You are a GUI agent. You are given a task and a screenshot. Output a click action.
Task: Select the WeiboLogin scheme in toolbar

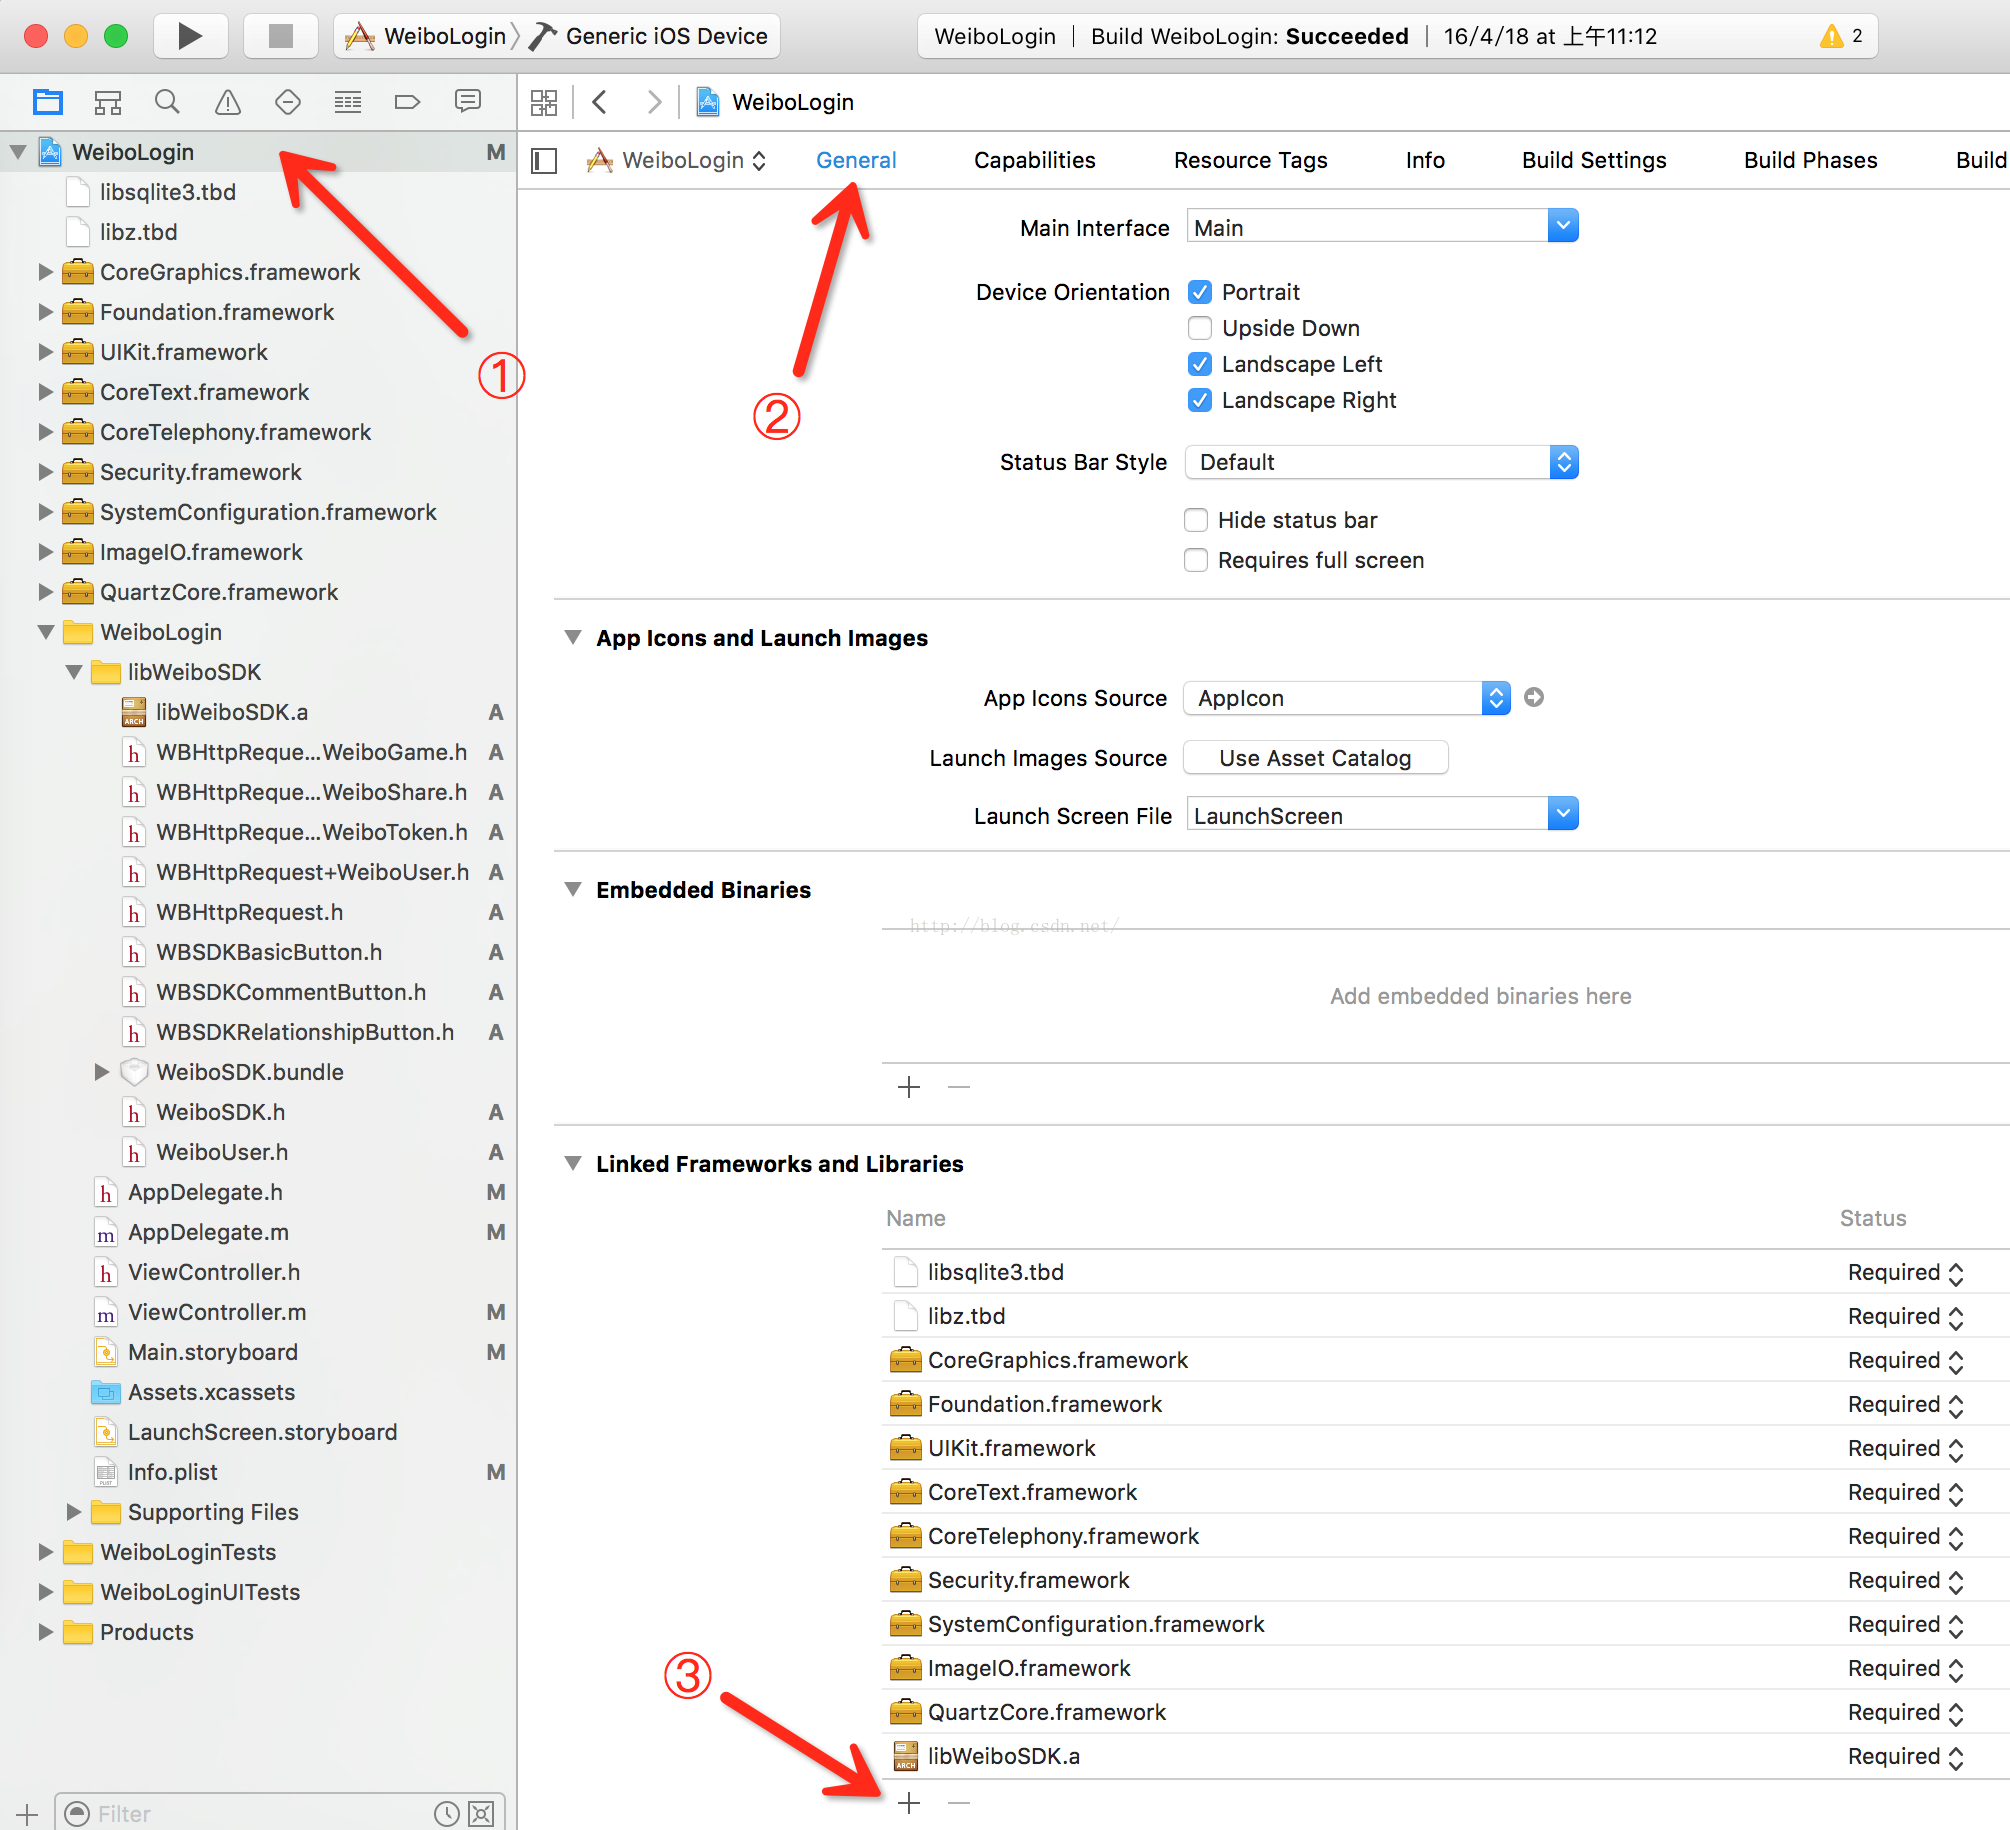pyautogui.click(x=426, y=37)
